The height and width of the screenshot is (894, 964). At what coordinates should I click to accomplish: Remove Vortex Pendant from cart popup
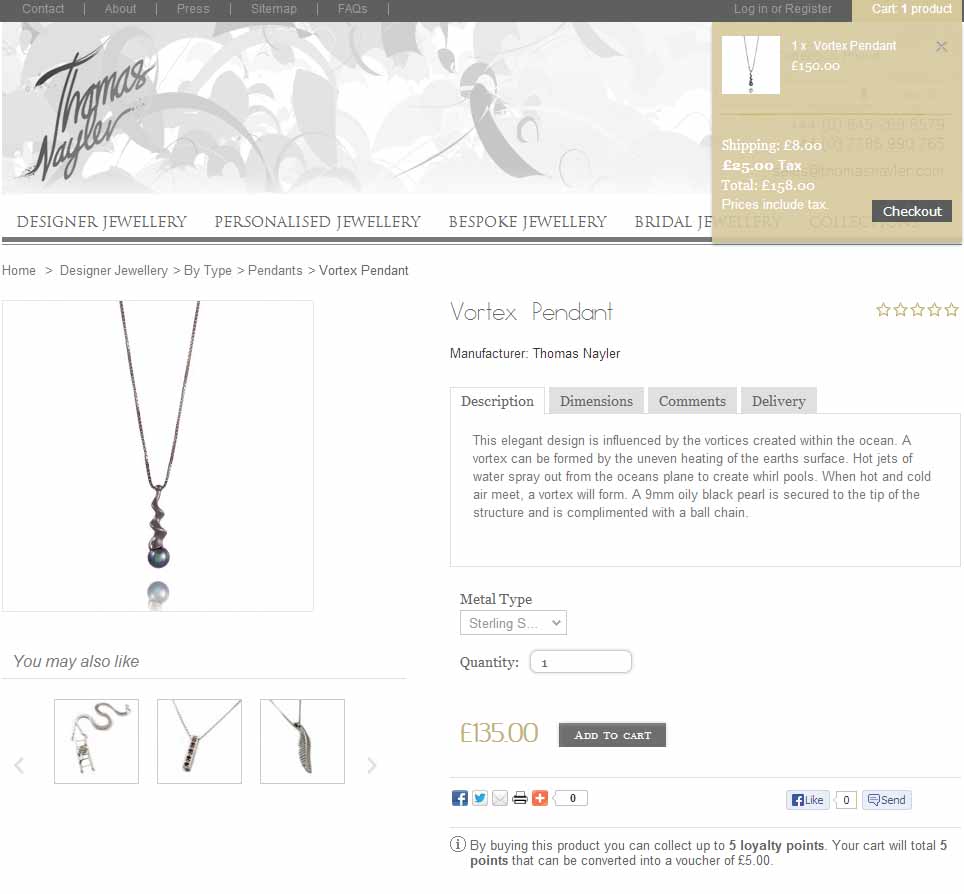(941, 47)
